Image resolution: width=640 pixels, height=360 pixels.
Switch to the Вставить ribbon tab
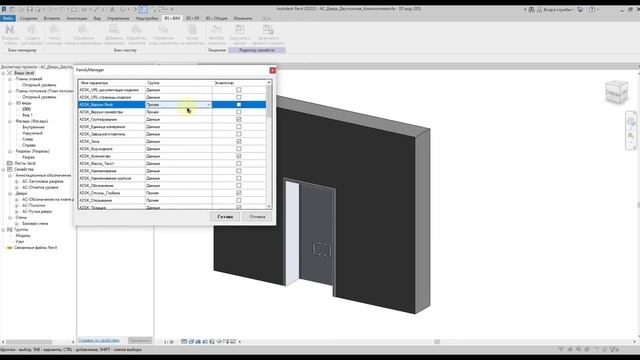pos(51,18)
